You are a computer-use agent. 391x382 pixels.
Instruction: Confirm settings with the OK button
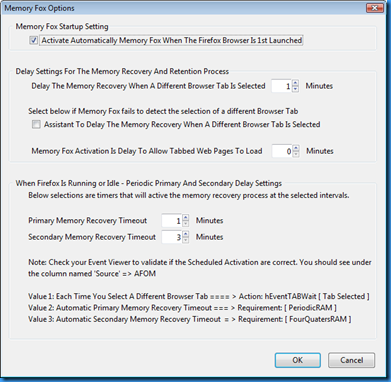(x=298, y=360)
